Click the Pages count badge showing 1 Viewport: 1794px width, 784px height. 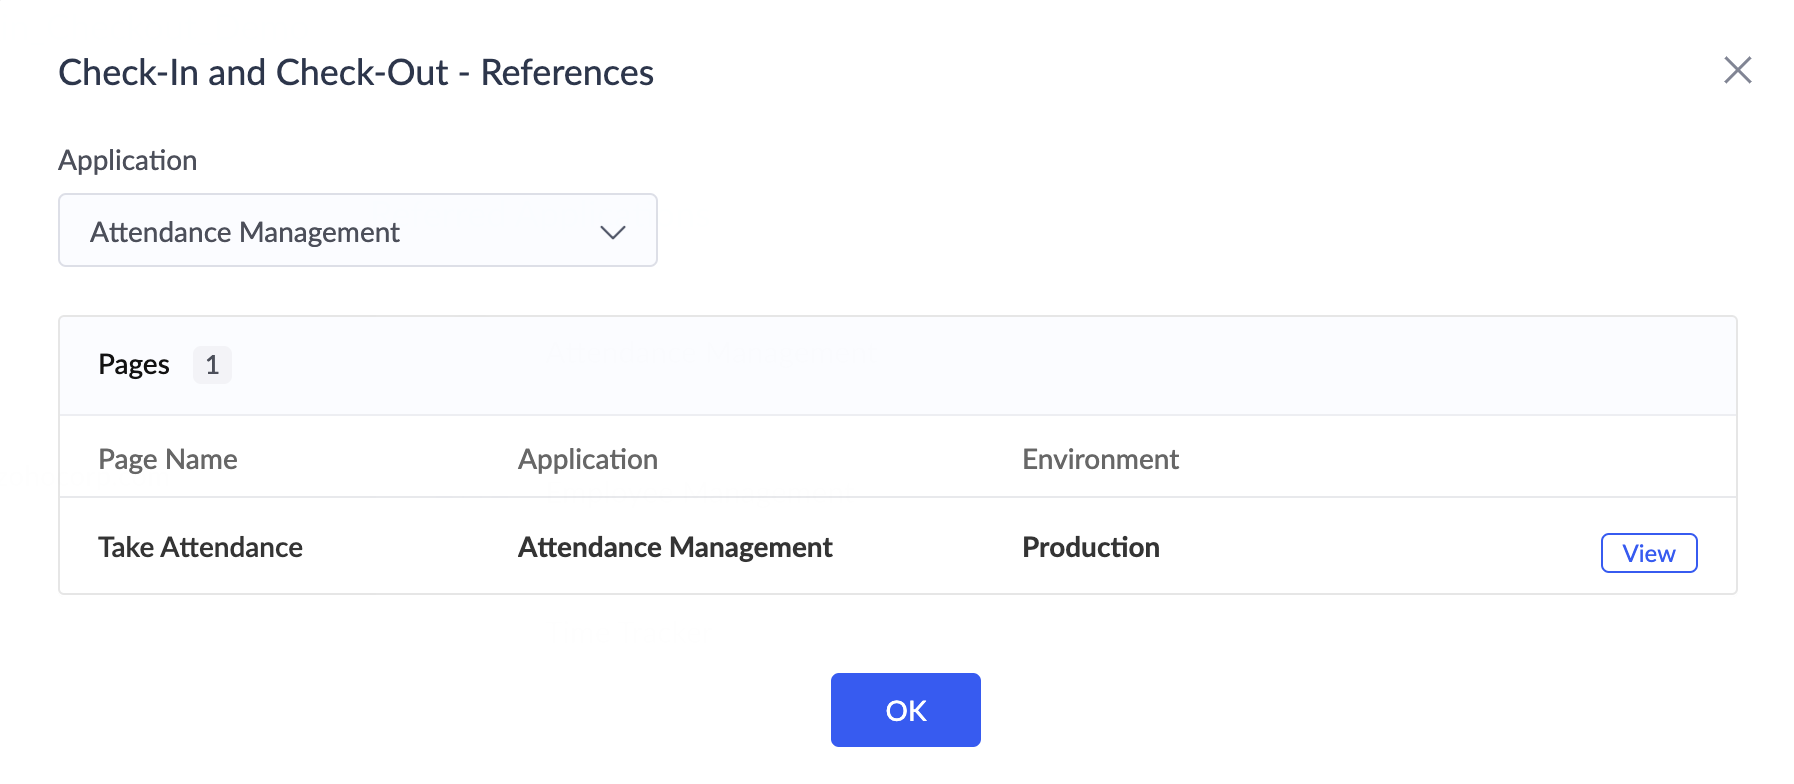212,365
